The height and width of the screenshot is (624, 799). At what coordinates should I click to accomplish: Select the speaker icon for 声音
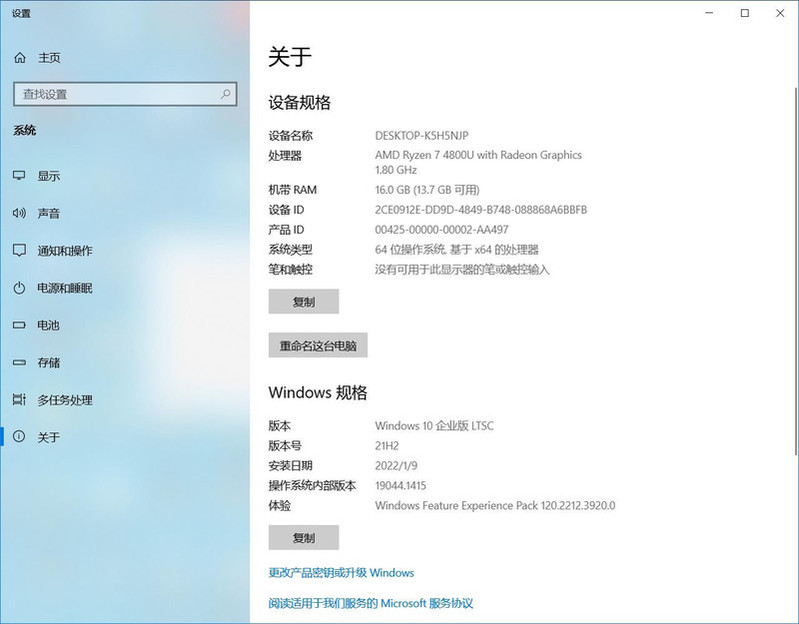pos(19,213)
